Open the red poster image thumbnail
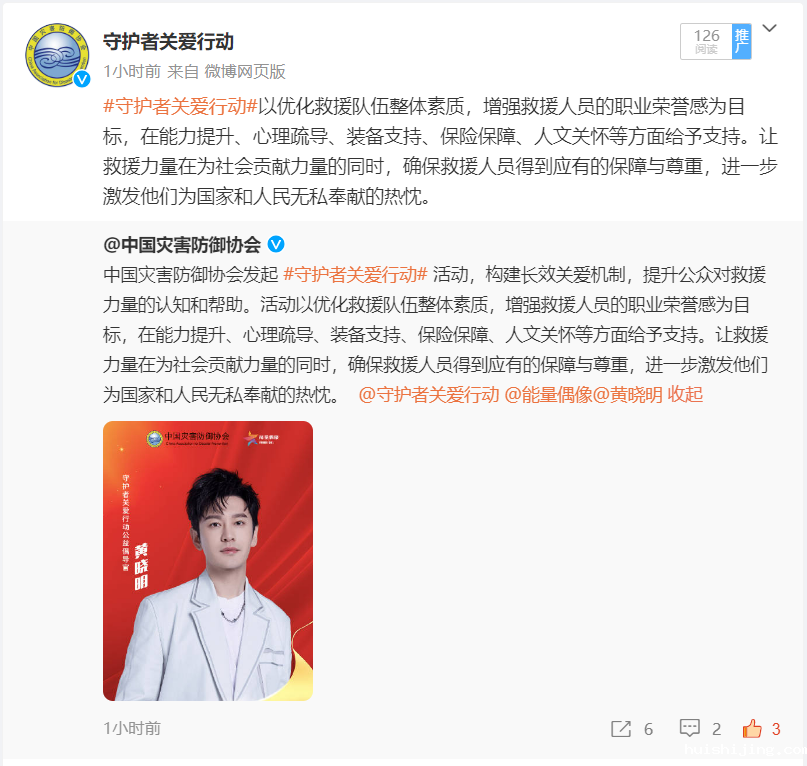Viewport: 807px width, 766px height. pyautogui.click(x=208, y=561)
